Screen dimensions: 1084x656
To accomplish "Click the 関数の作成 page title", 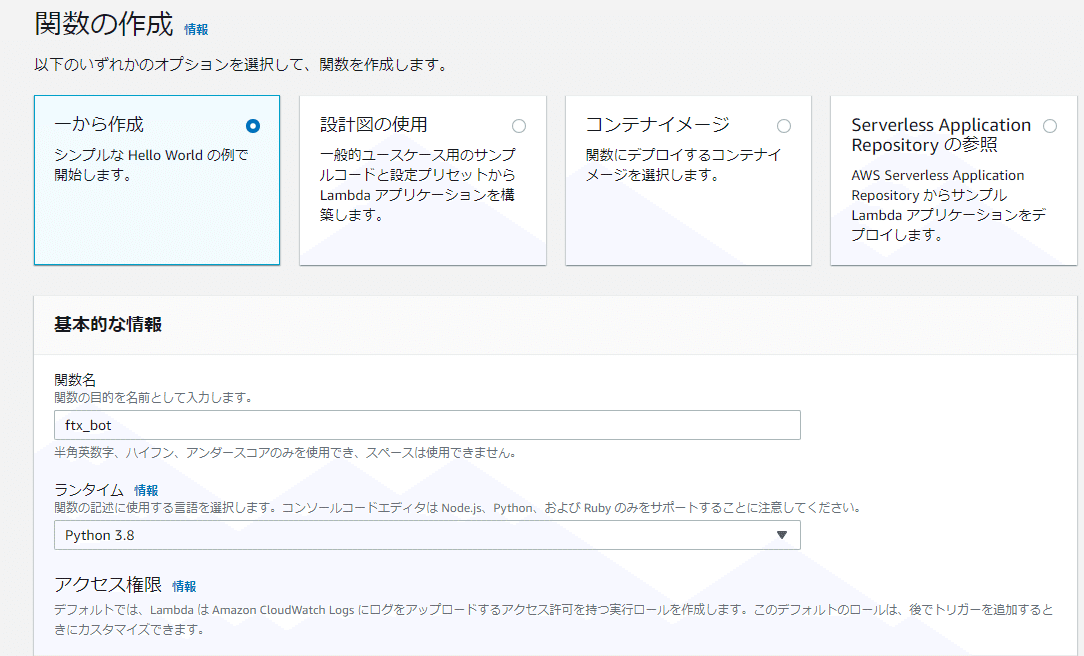I will tap(104, 24).
